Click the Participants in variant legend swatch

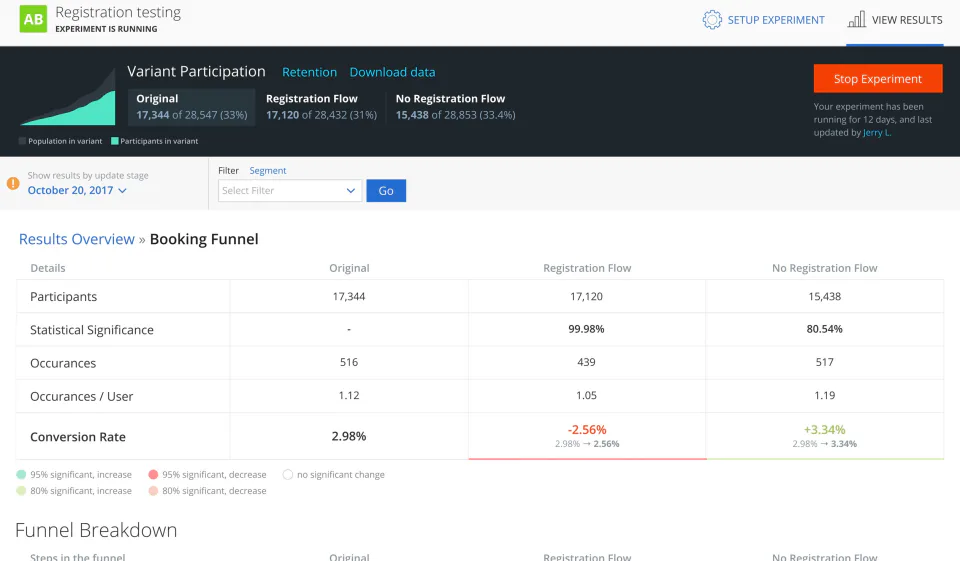[114, 141]
